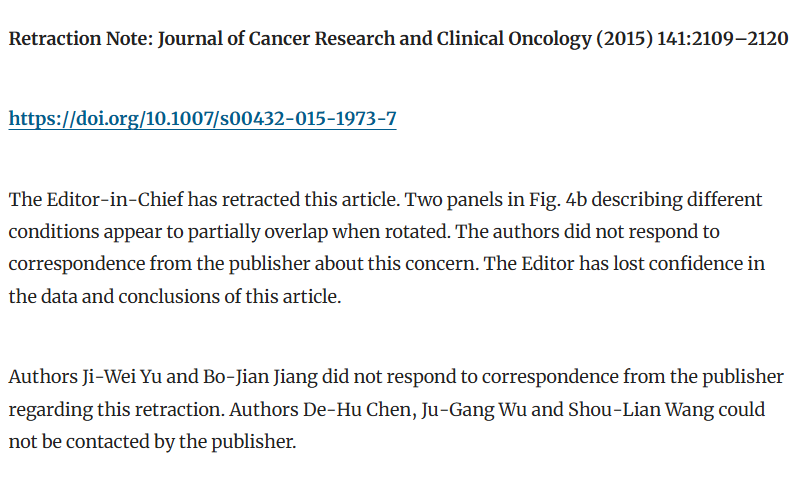Click the words Clinical Oncology in the heading
Viewport: 793px width, 477px height.
[x=514, y=39]
